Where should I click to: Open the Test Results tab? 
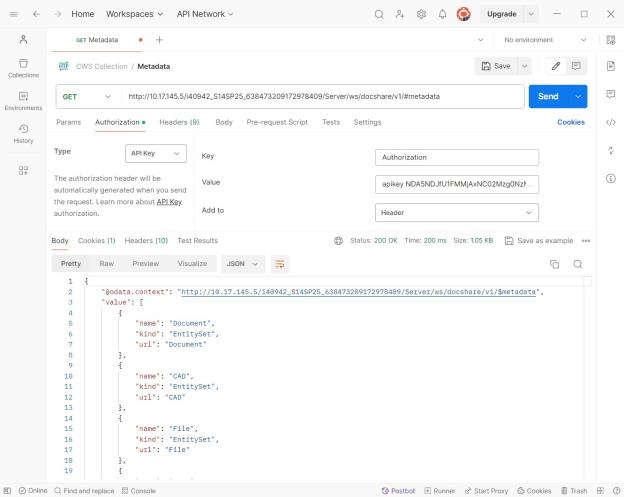pos(198,241)
